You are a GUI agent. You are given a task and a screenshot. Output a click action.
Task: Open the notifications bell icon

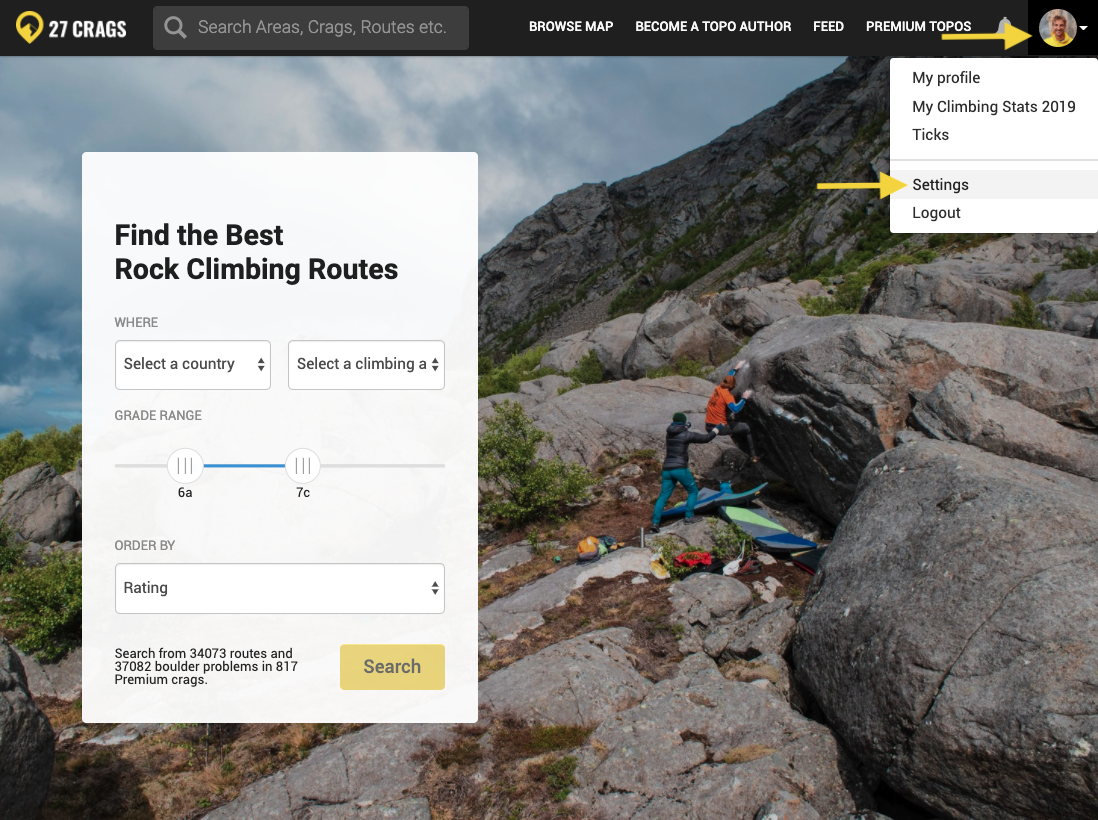click(x=1003, y=27)
